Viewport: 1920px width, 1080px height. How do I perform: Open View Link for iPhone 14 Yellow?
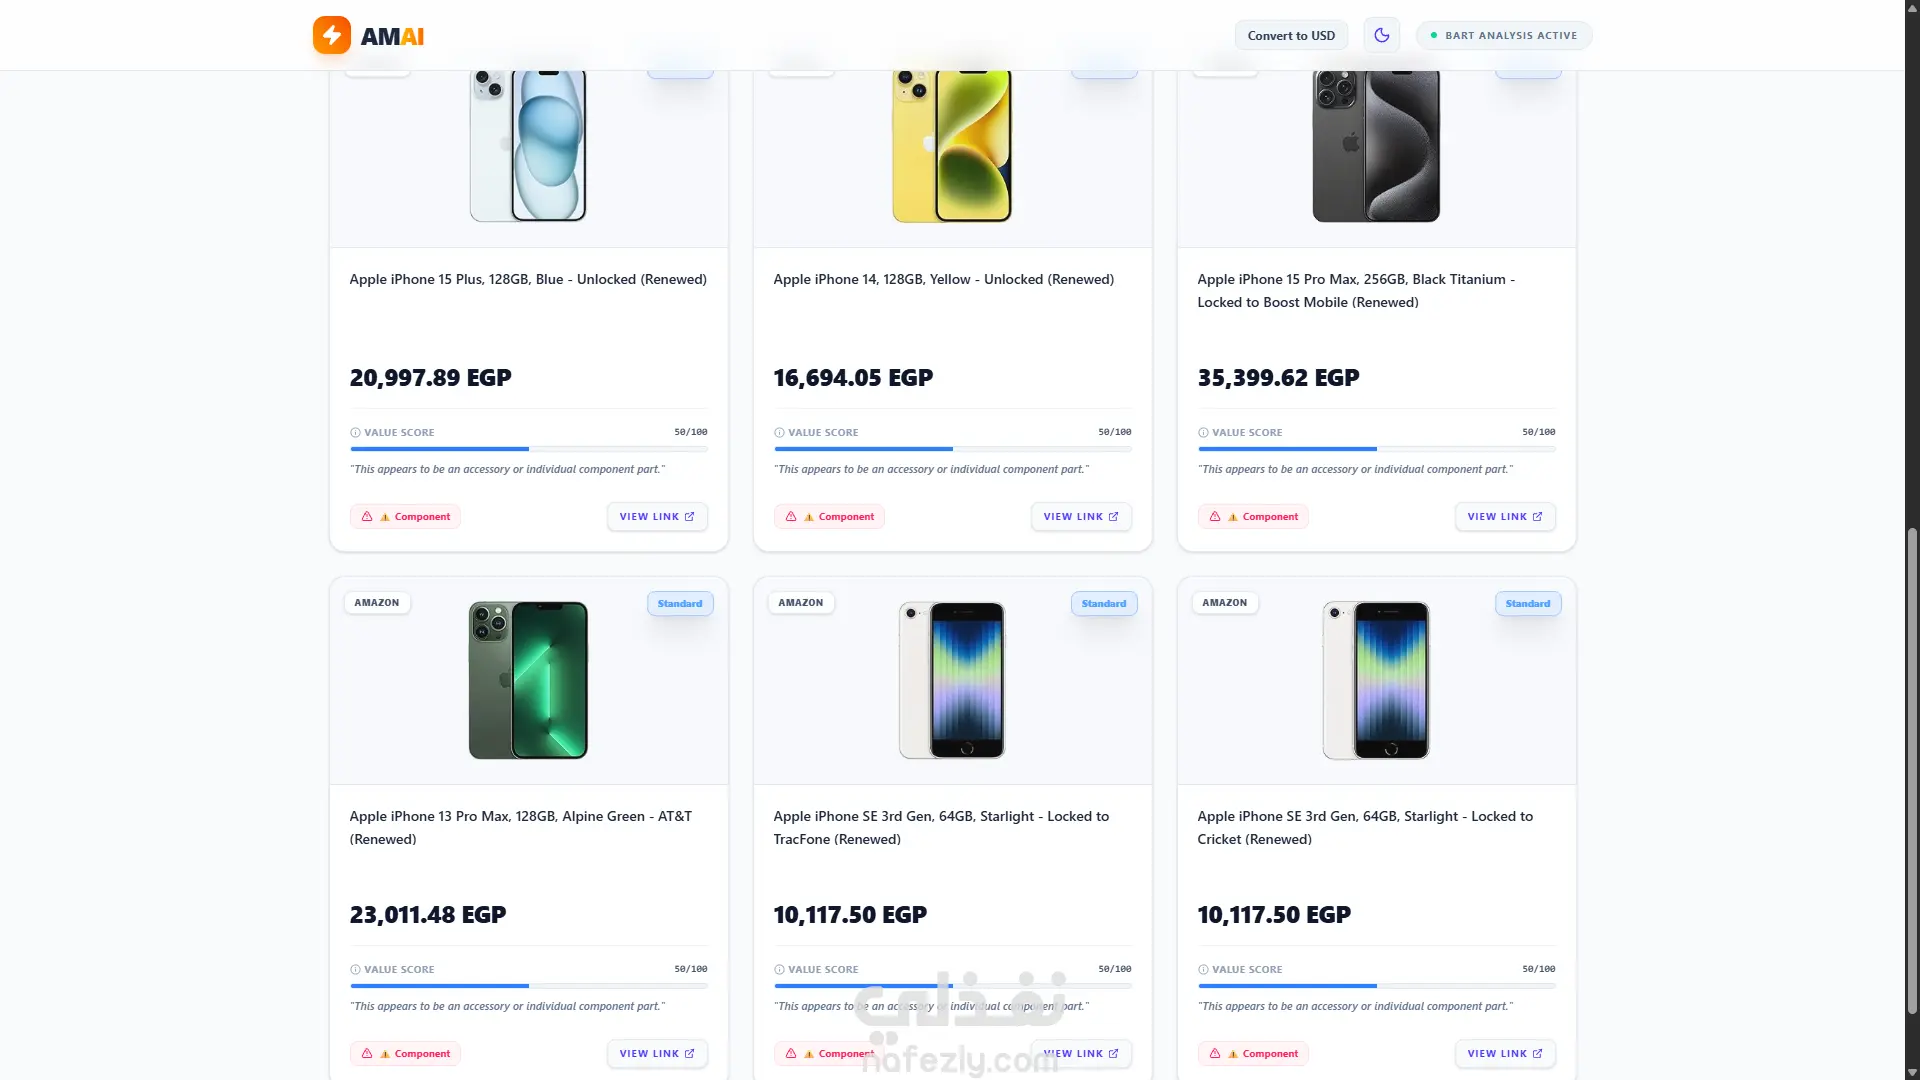pos(1081,517)
